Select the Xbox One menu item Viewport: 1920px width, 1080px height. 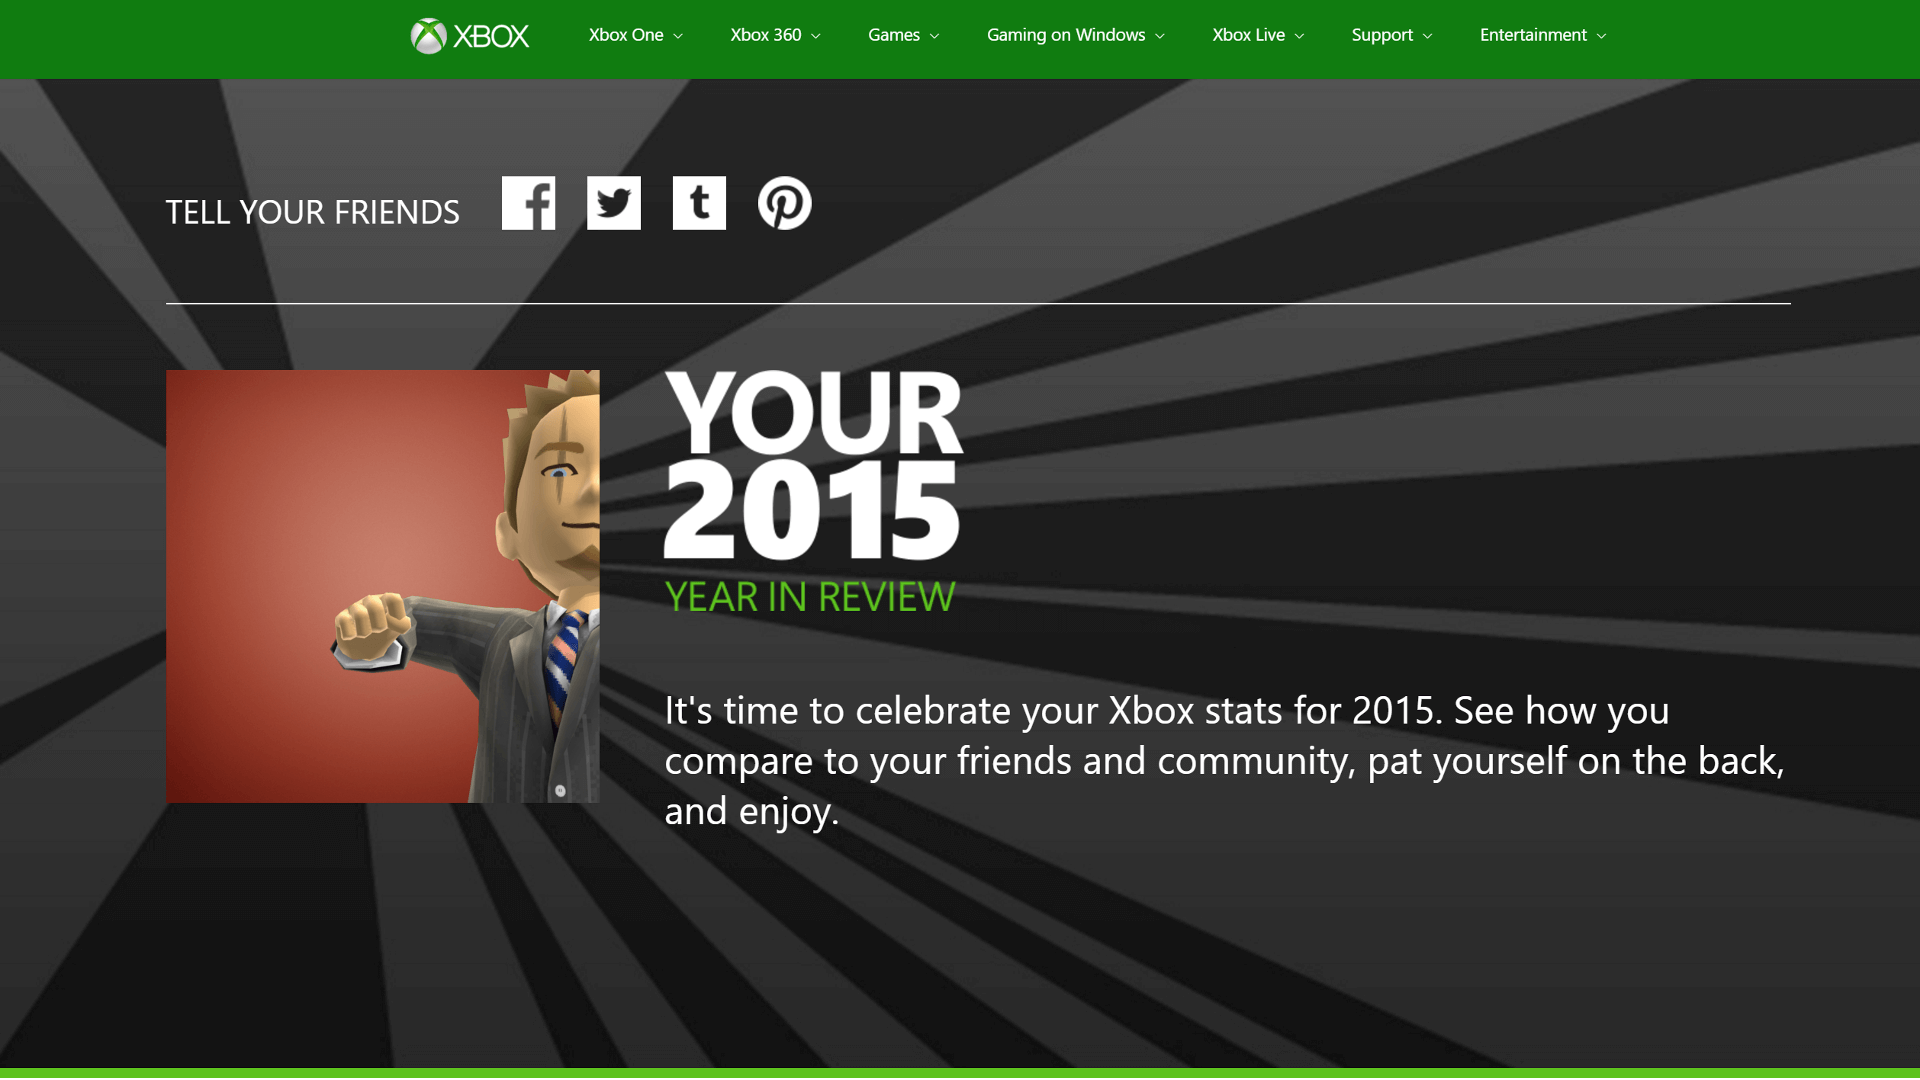coord(625,35)
